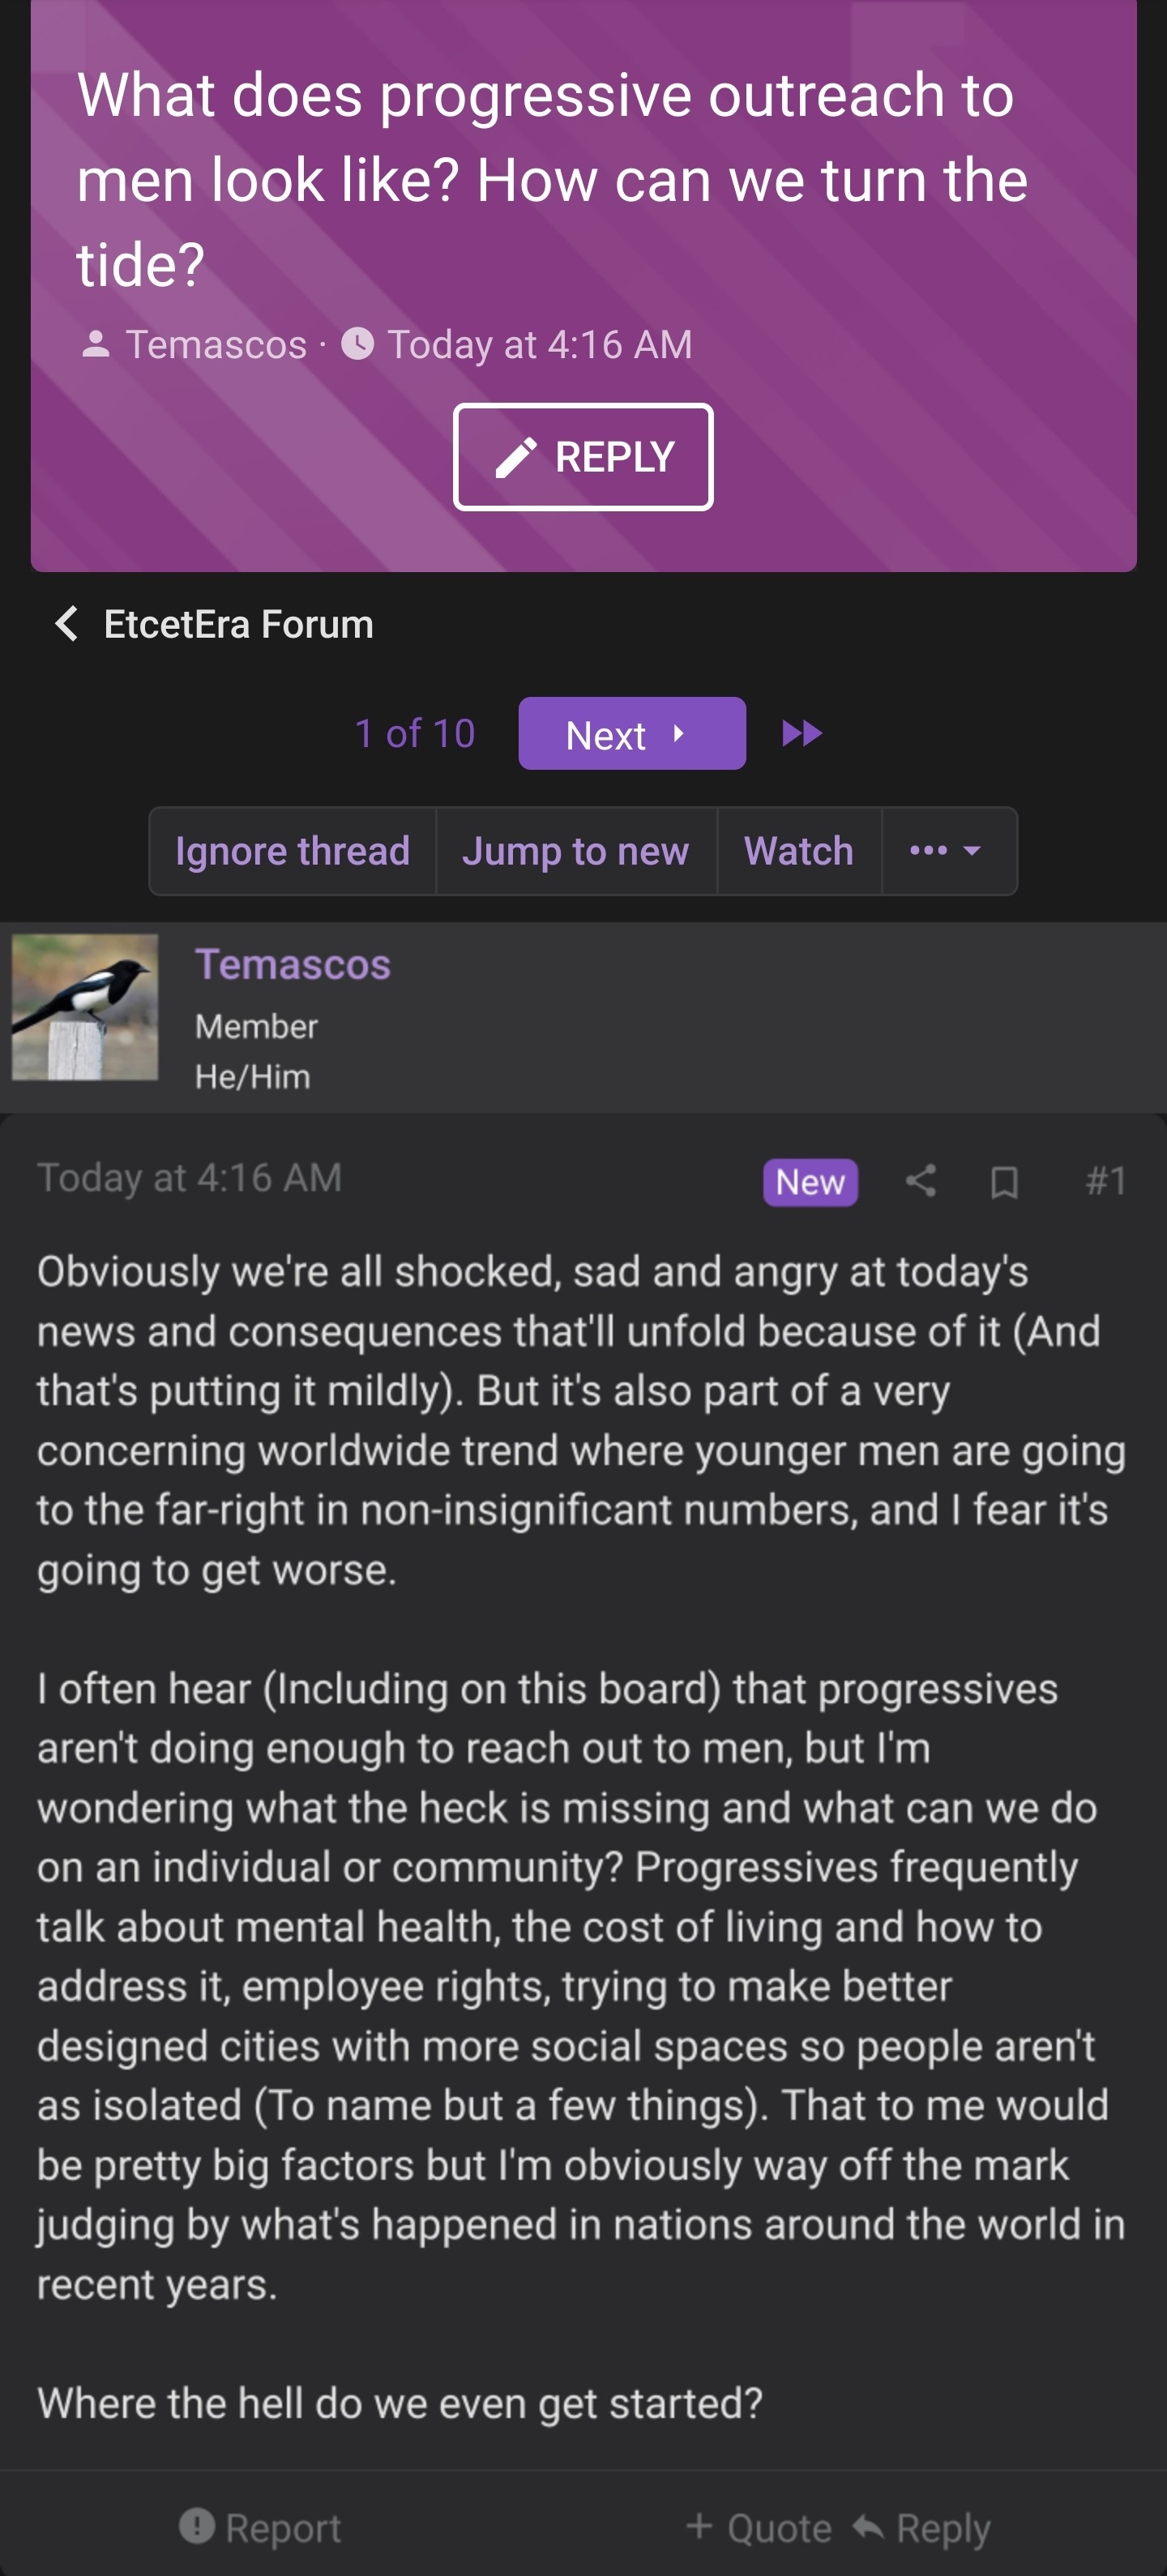Click the pencil icon in REPLY button
The image size is (1167, 2576).
516,458
